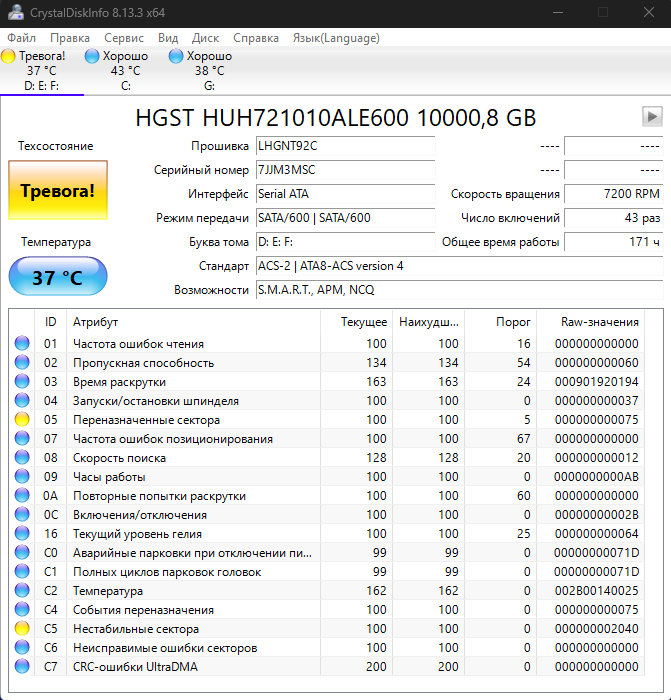Click yellow status icon for Переназначенные сектора
Viewport: 671px width, 700px height.
coord(22,420)
